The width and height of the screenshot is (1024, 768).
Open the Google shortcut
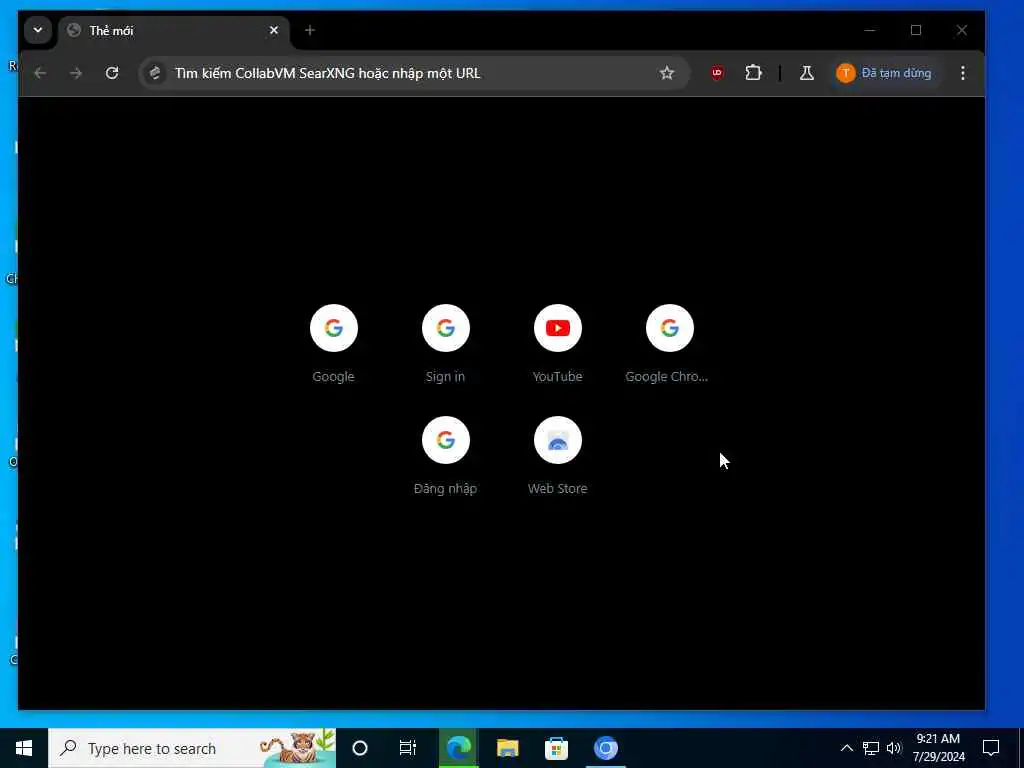334,344
